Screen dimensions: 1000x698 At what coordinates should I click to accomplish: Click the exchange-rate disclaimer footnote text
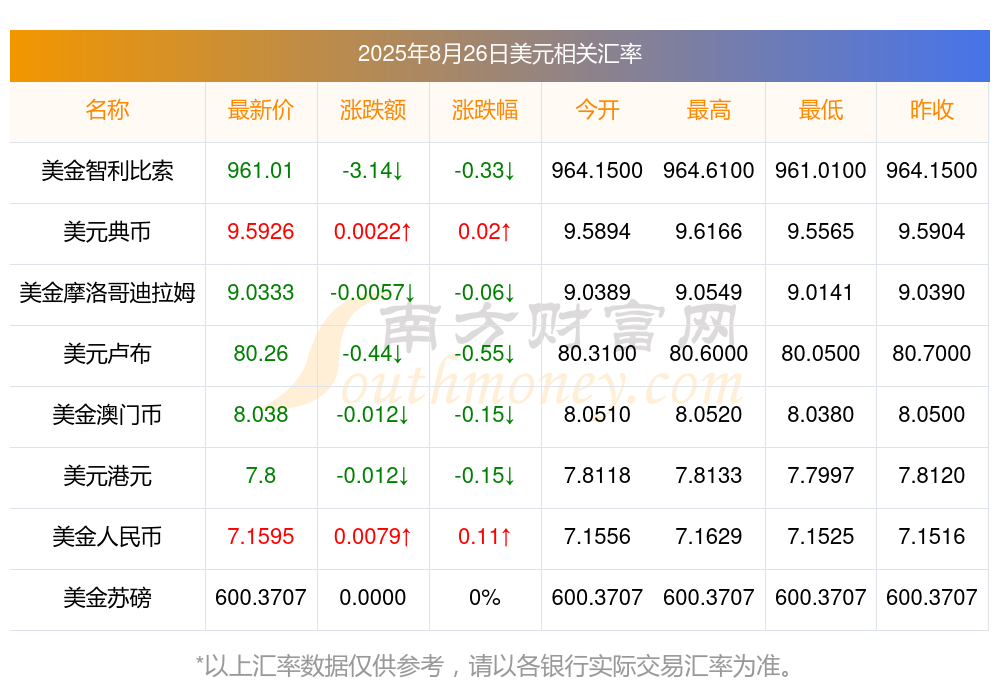[494, 666]
